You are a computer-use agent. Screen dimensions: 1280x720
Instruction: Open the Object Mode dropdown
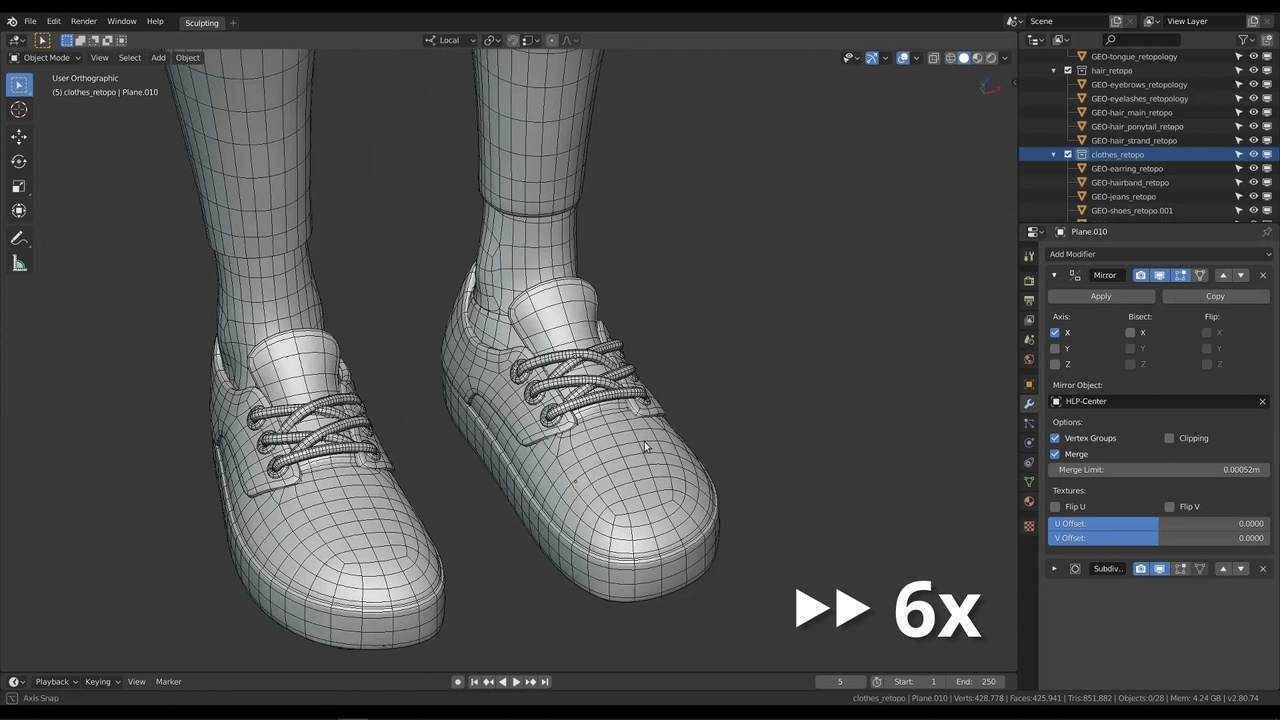(46, 58)
